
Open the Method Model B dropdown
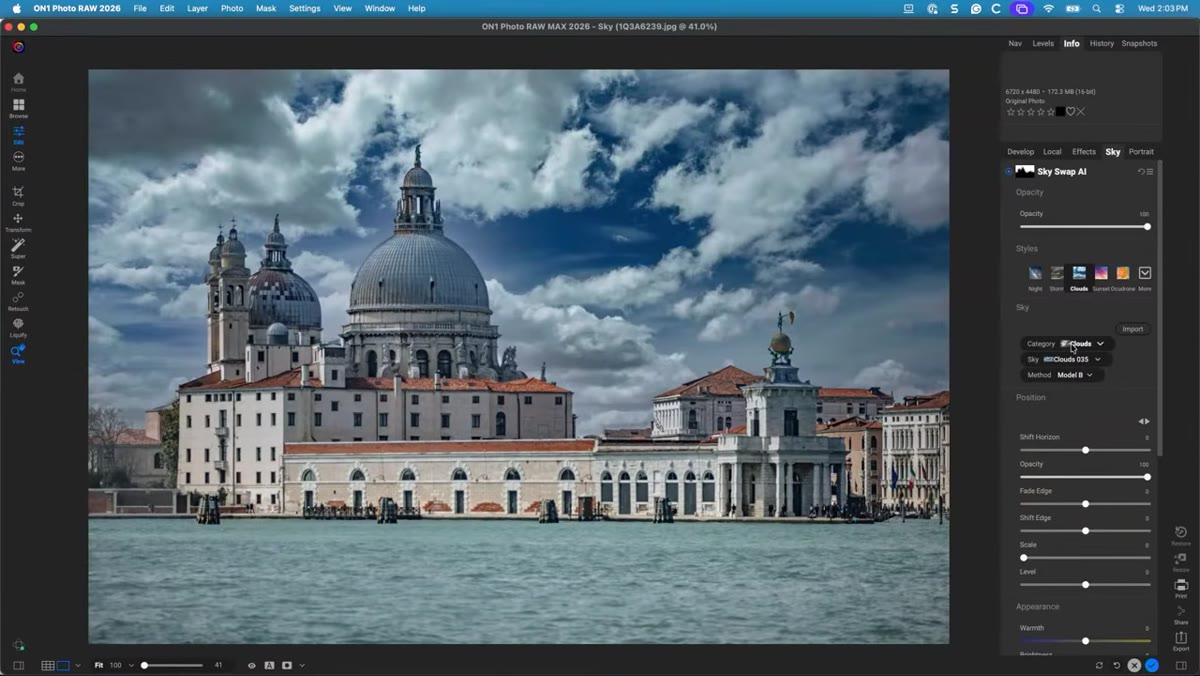pos(1062,375)
